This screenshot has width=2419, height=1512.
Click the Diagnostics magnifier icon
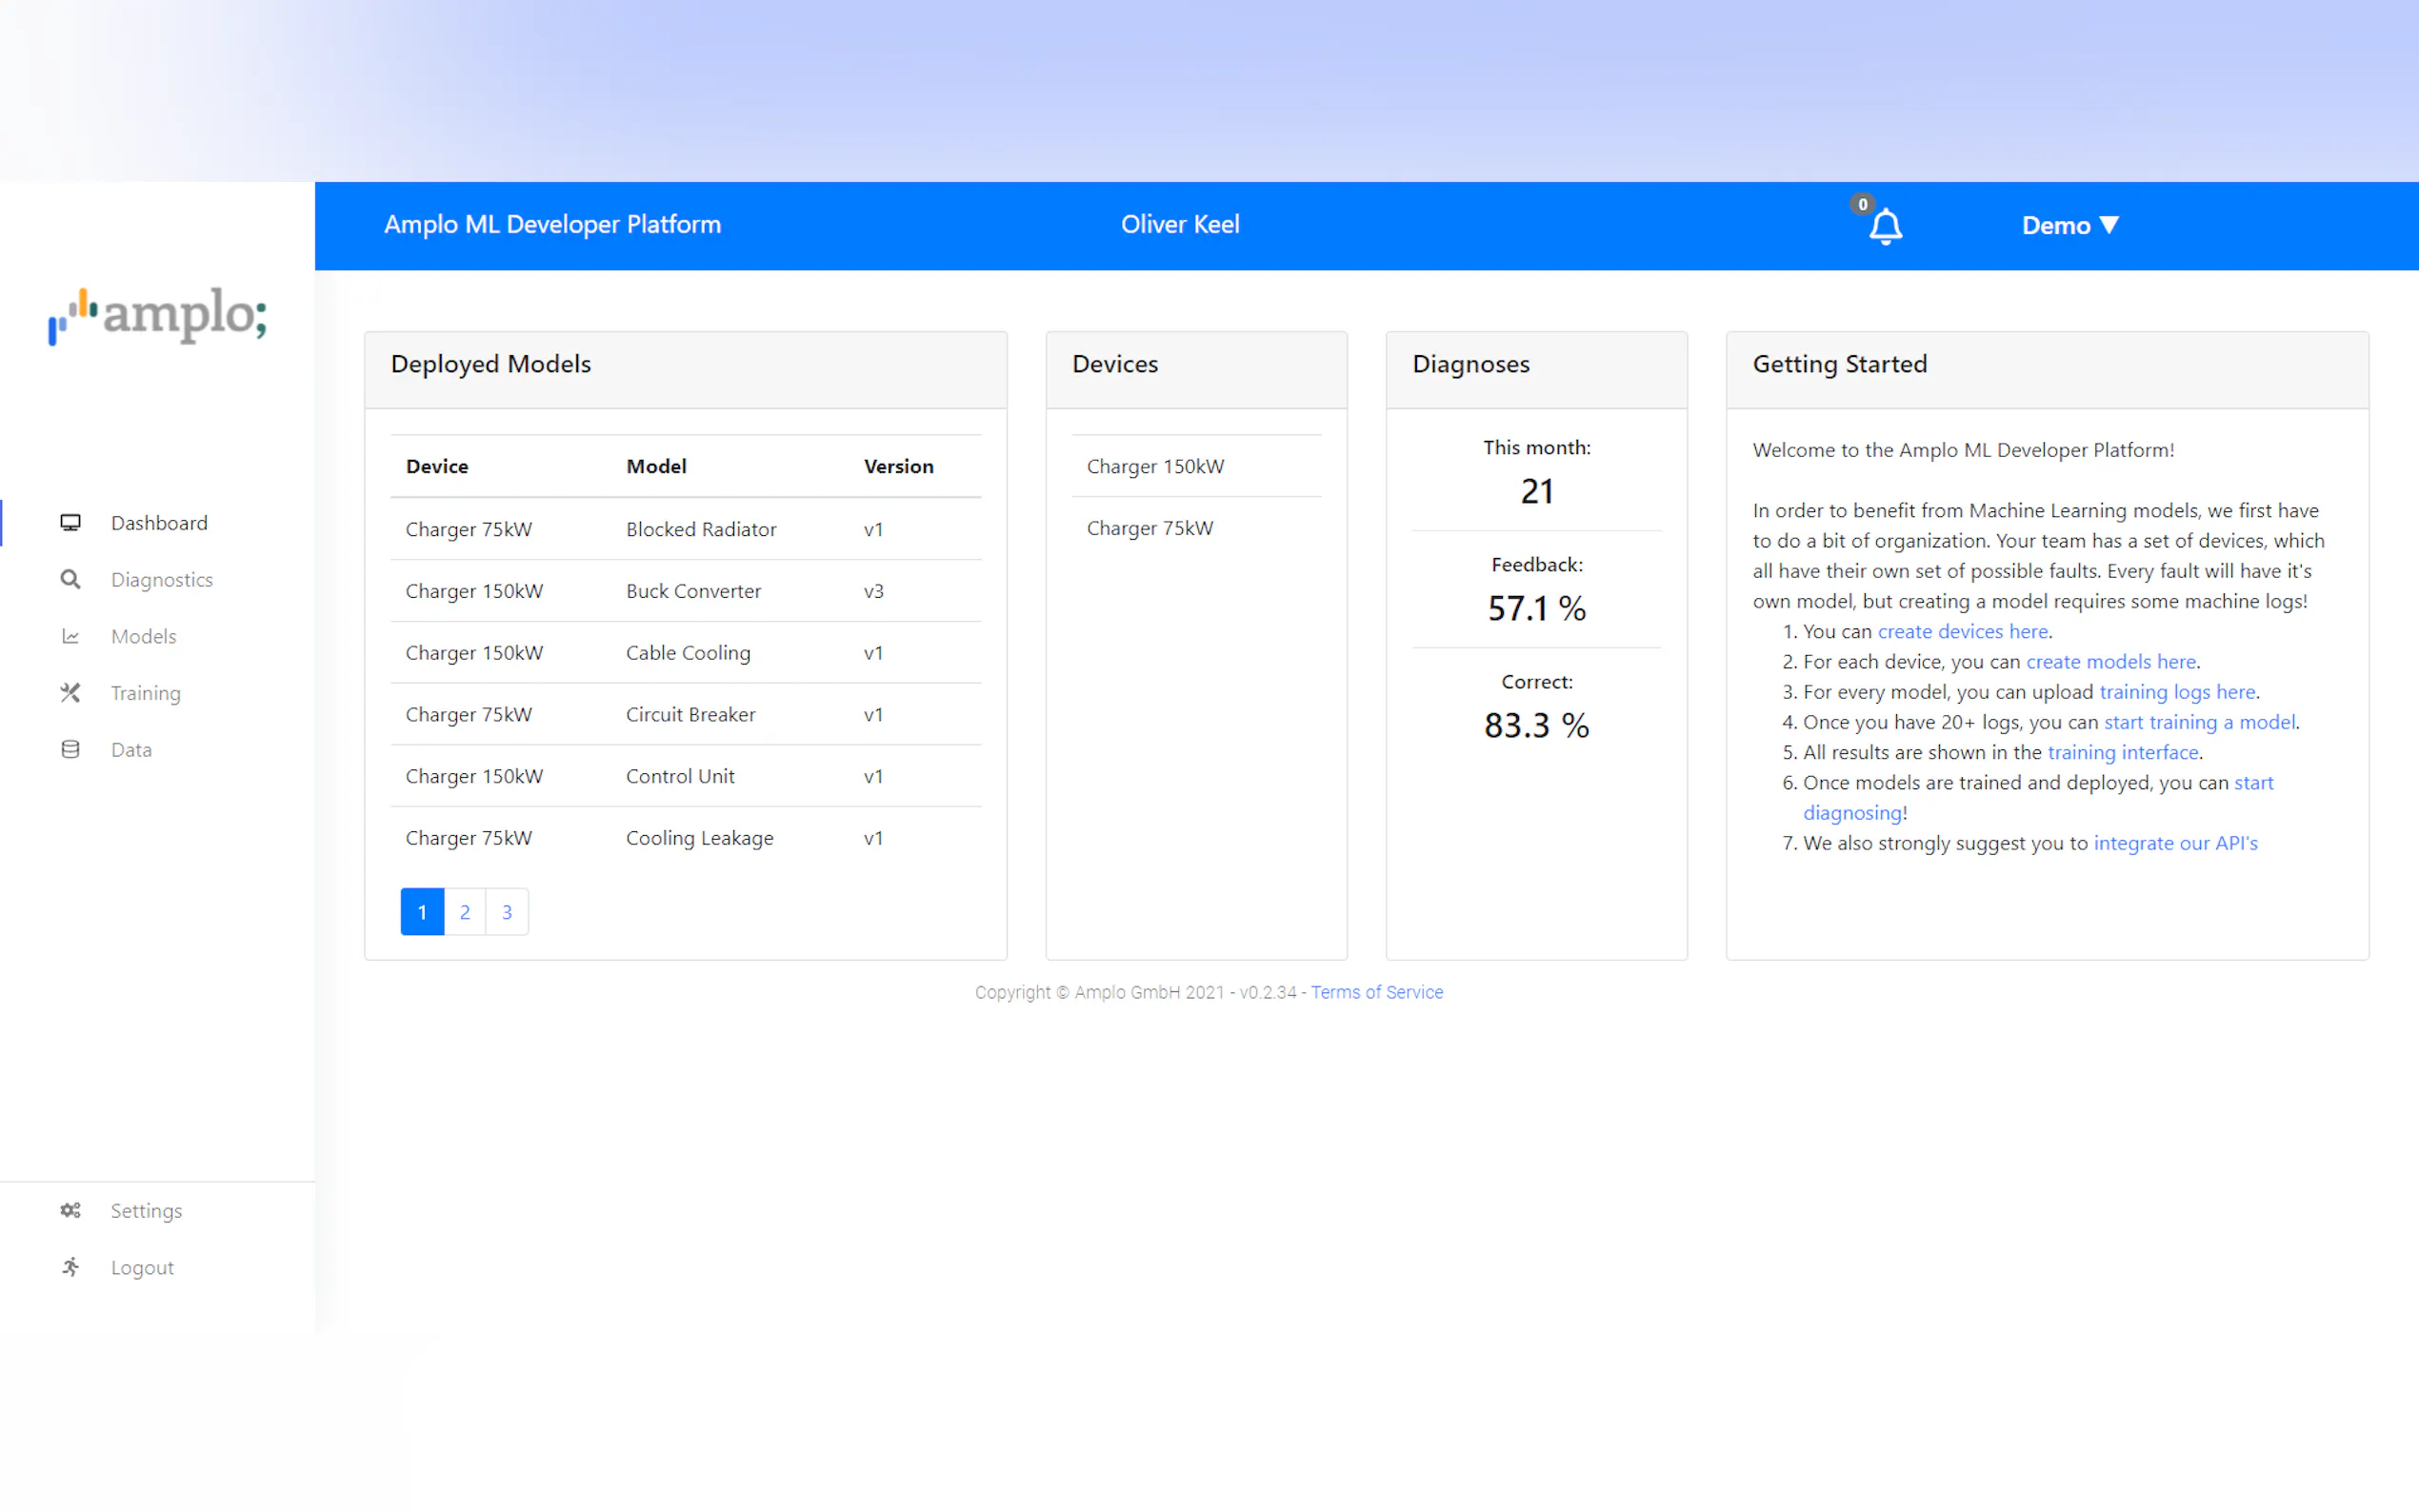pyautogui.click(x=70, y=580)
